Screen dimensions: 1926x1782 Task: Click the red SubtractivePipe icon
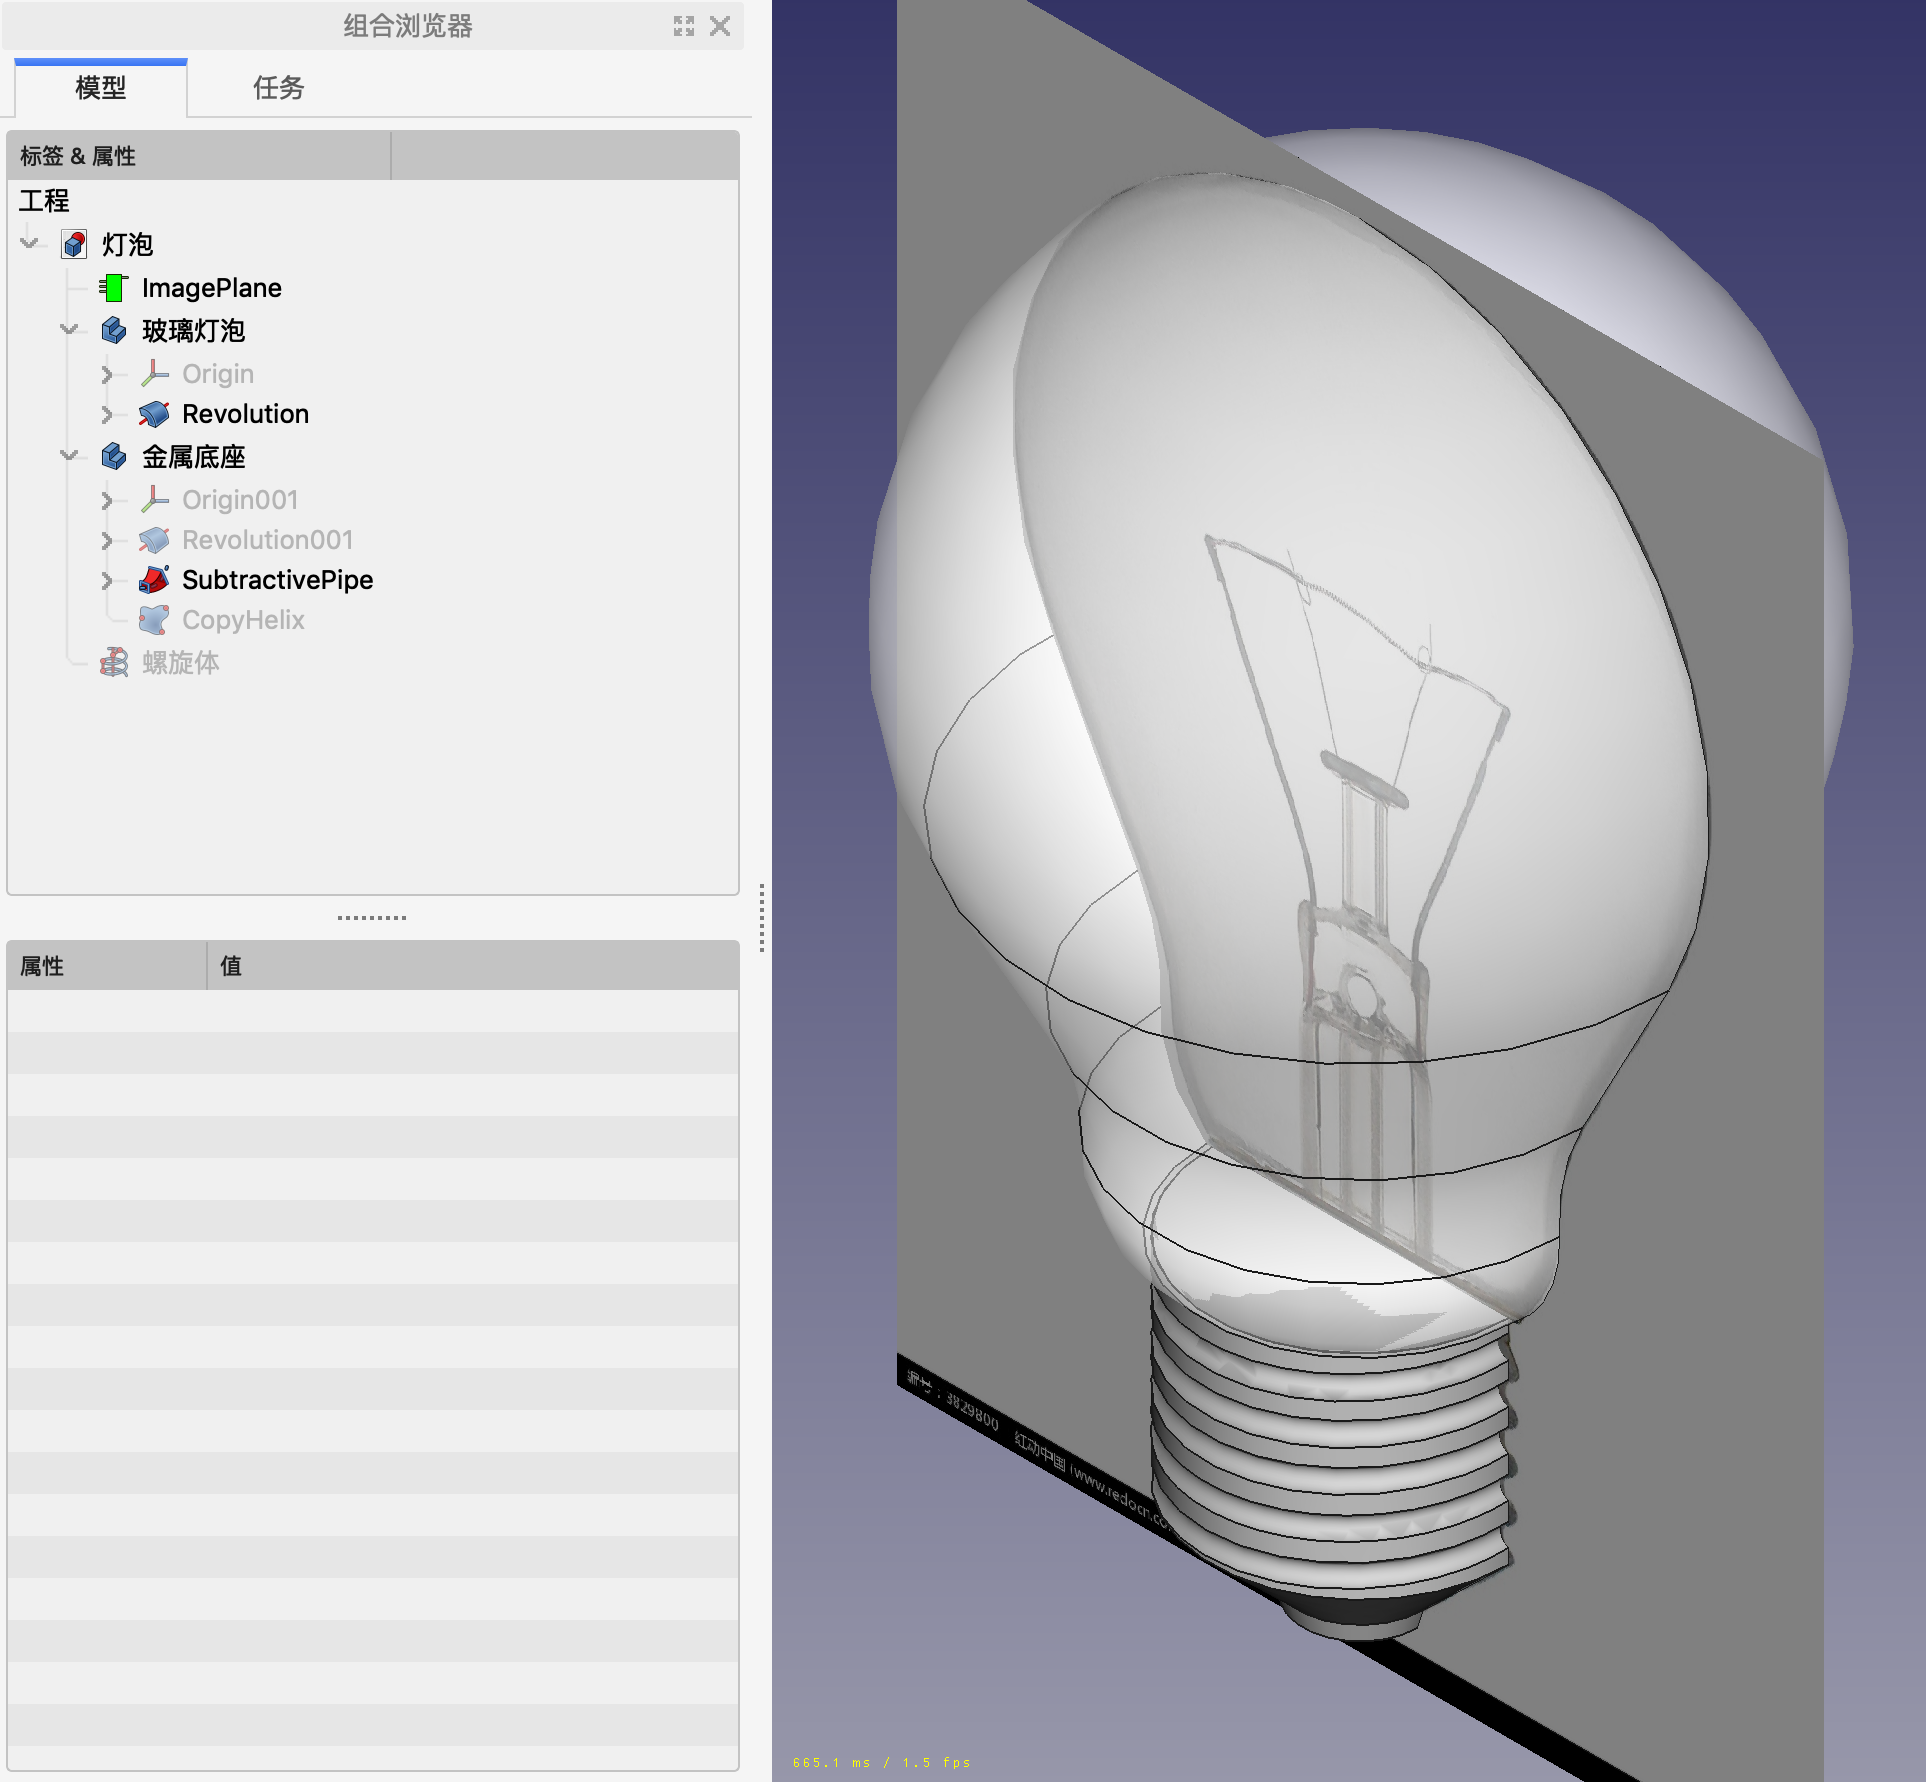(154, 580)
